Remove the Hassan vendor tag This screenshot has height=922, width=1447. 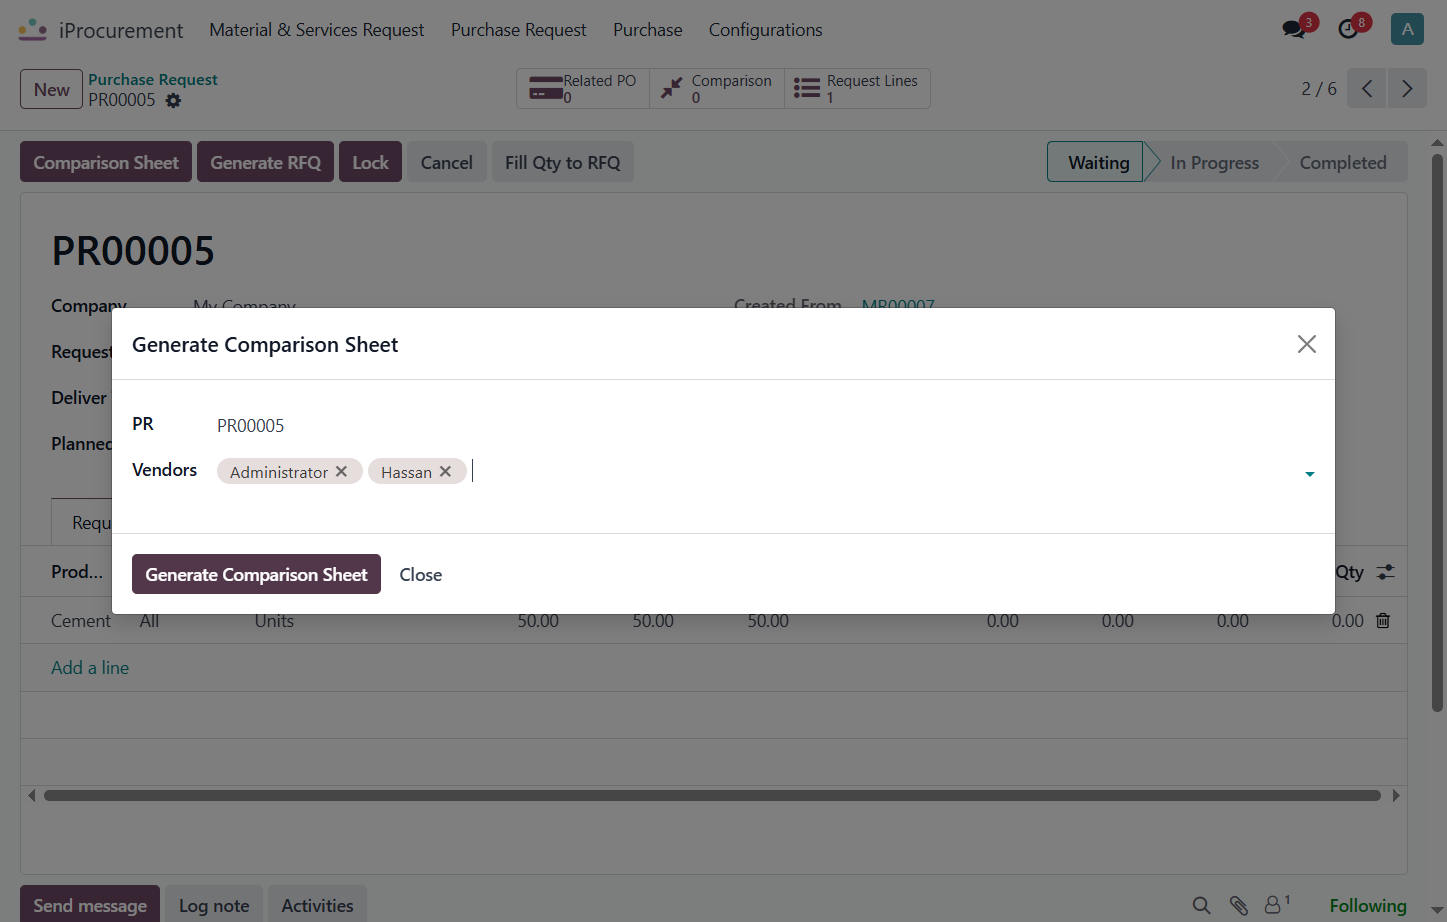[x=445, y=471]
